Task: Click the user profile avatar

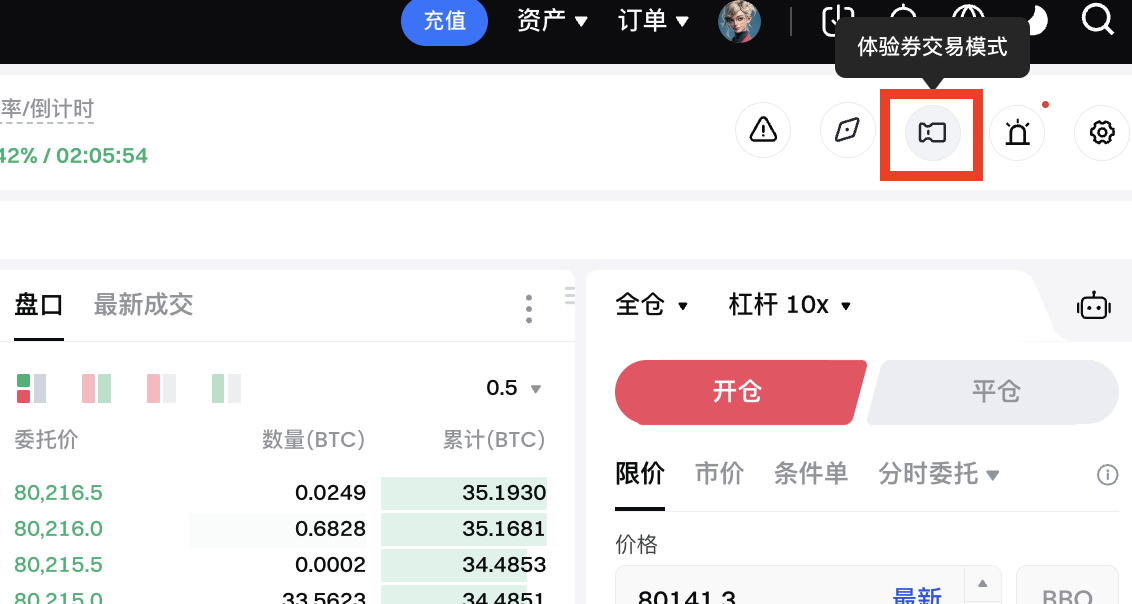Action: [x=740, y=21]
